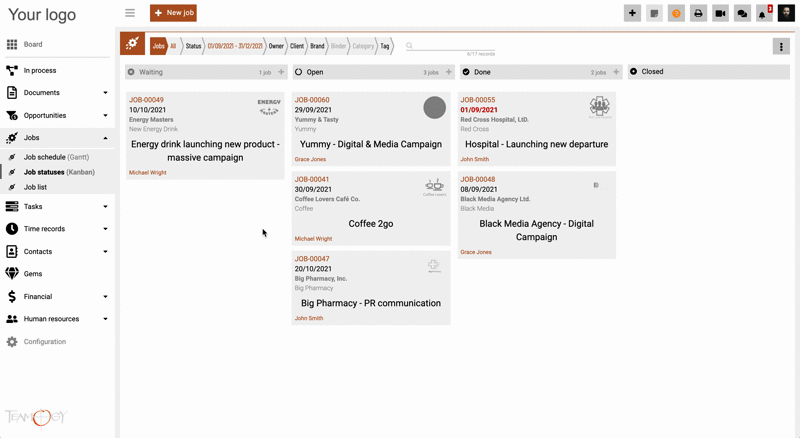Click the Big Pharmacy cross logo
This screenshot has width=800, height=438.
434,266
